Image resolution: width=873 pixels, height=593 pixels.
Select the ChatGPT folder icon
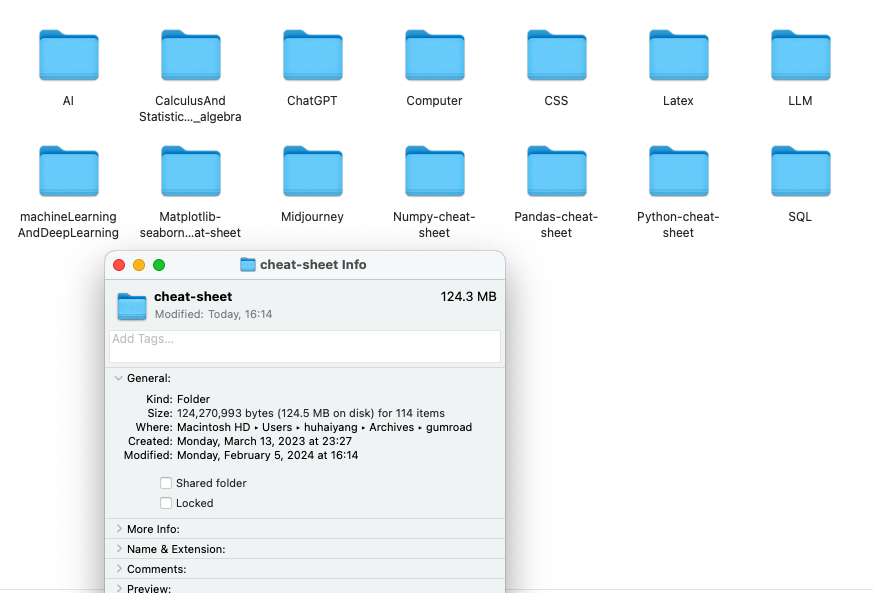pyautogui.click(x=312, y=55)
